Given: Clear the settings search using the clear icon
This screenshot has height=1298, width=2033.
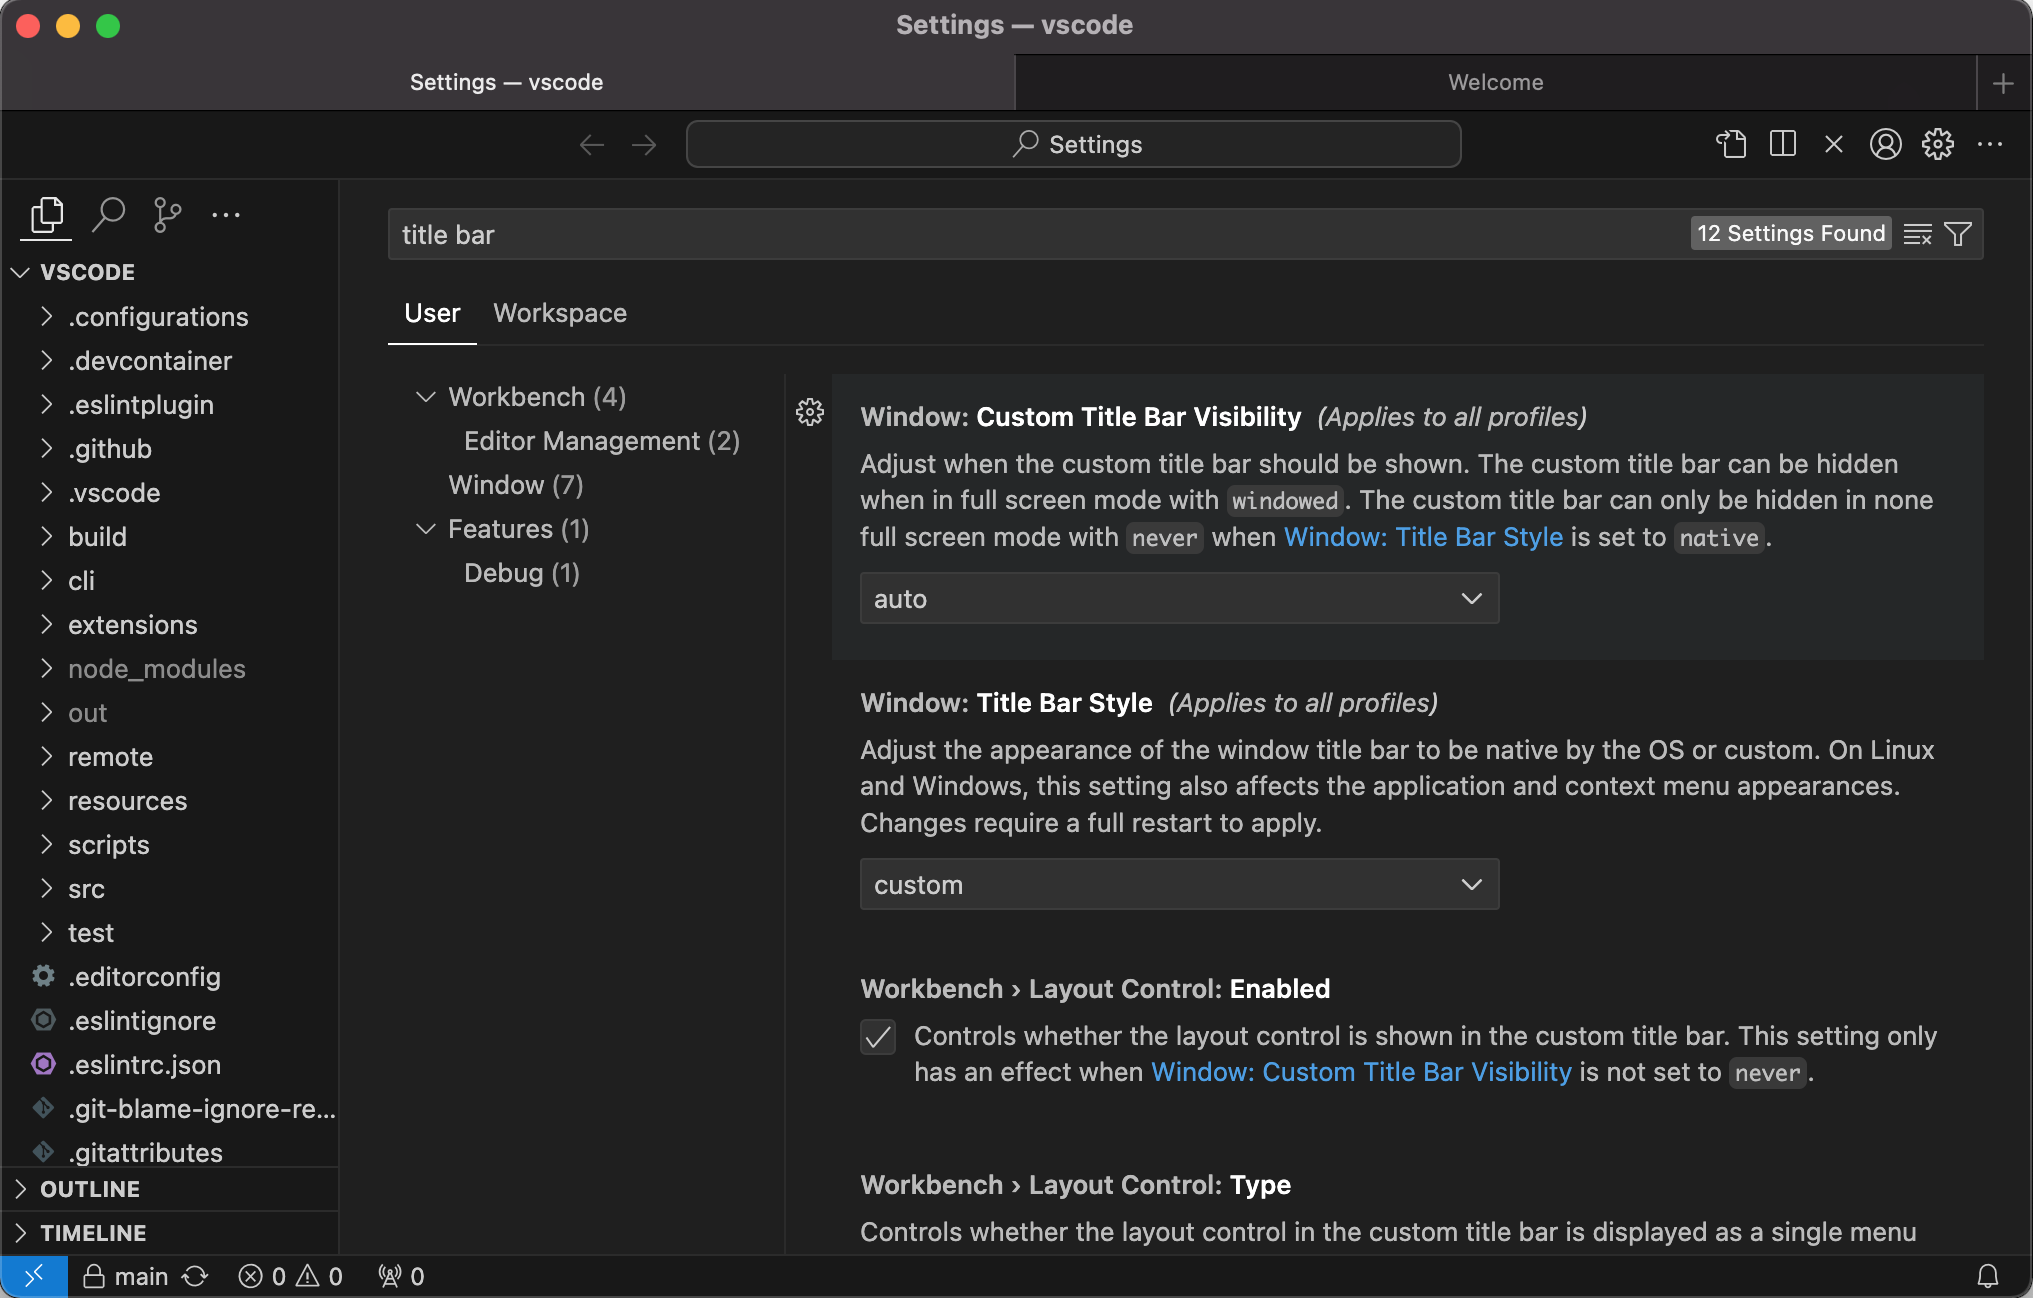Looking at the screenshot, I should 1918,233.
